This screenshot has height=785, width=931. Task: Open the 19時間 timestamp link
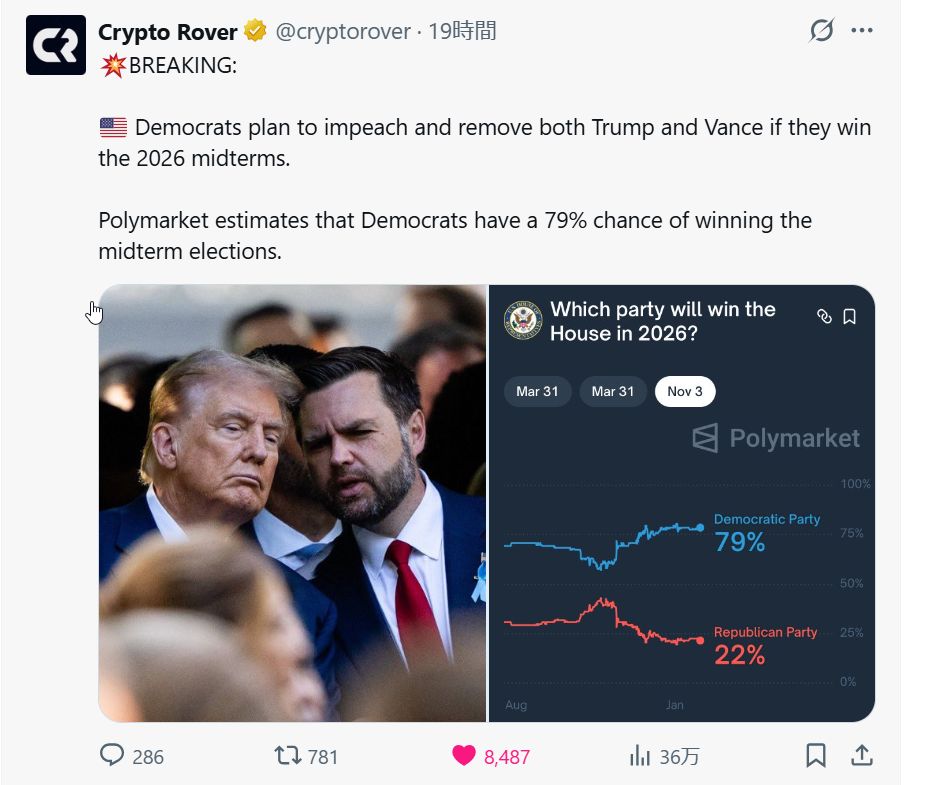pos(462,32)
